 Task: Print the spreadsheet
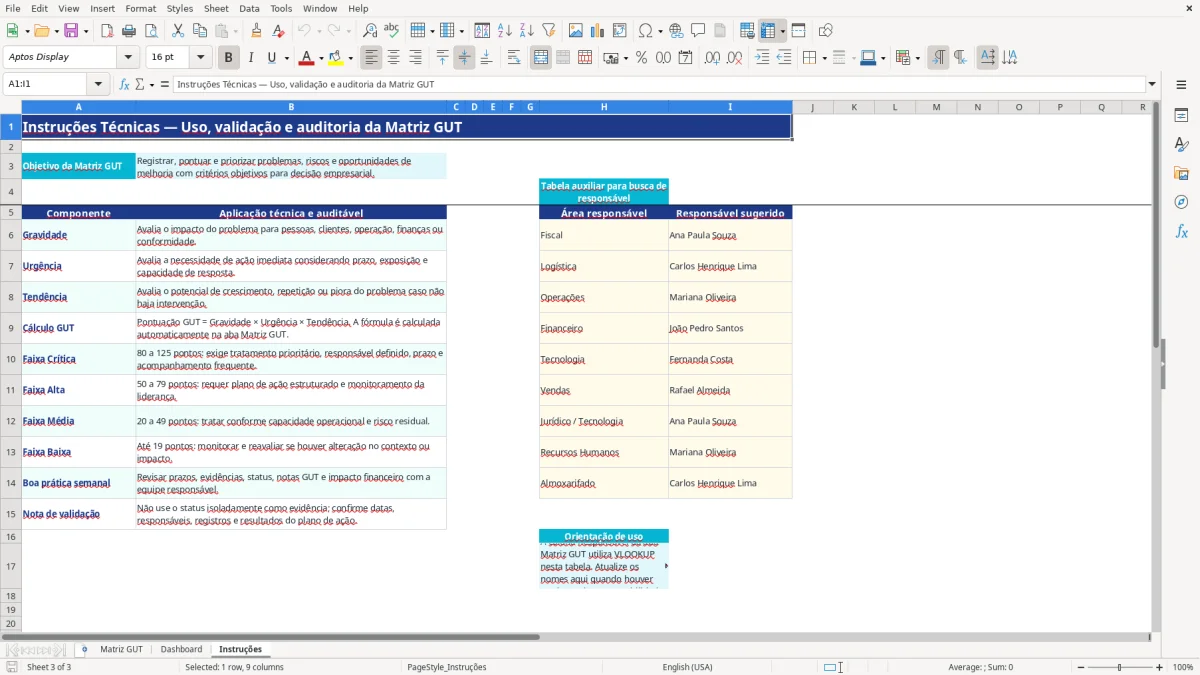pyautogui.click(x=129, y=31)
